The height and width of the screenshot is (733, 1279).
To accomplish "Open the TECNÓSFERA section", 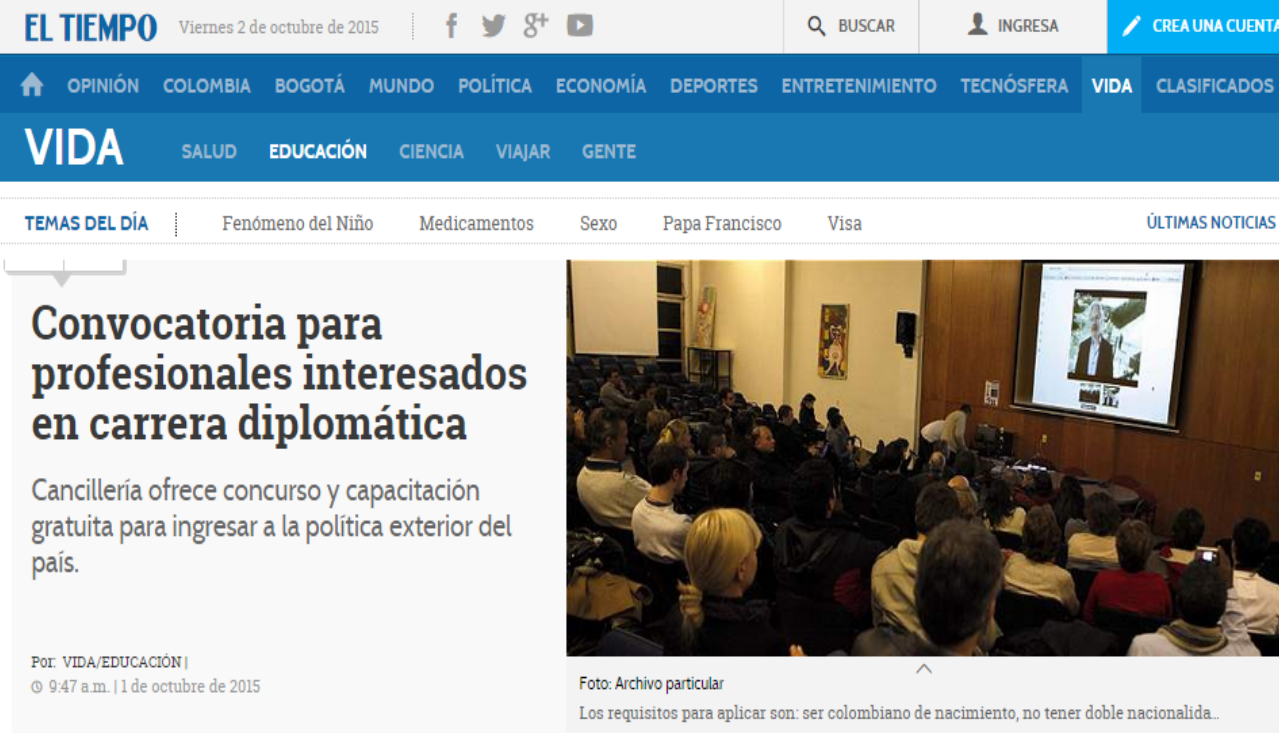I will [1014, 86].
